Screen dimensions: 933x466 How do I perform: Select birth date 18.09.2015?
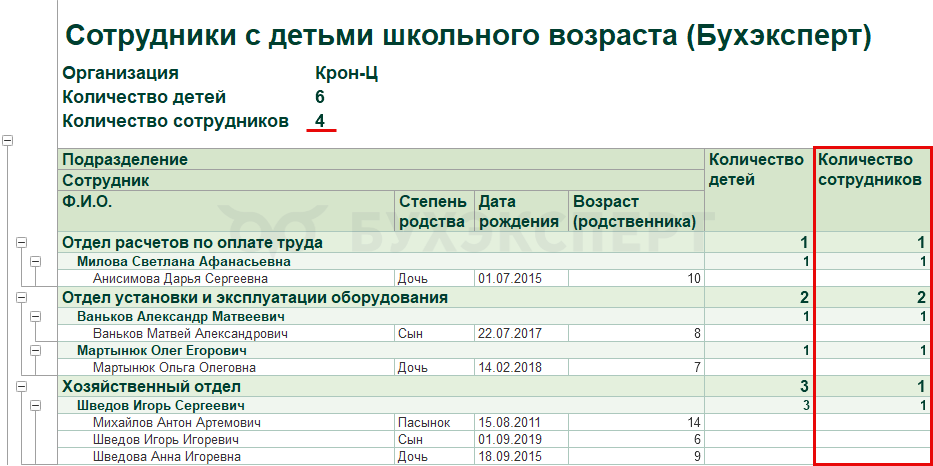pyautogui.click(x=521, y=456)
